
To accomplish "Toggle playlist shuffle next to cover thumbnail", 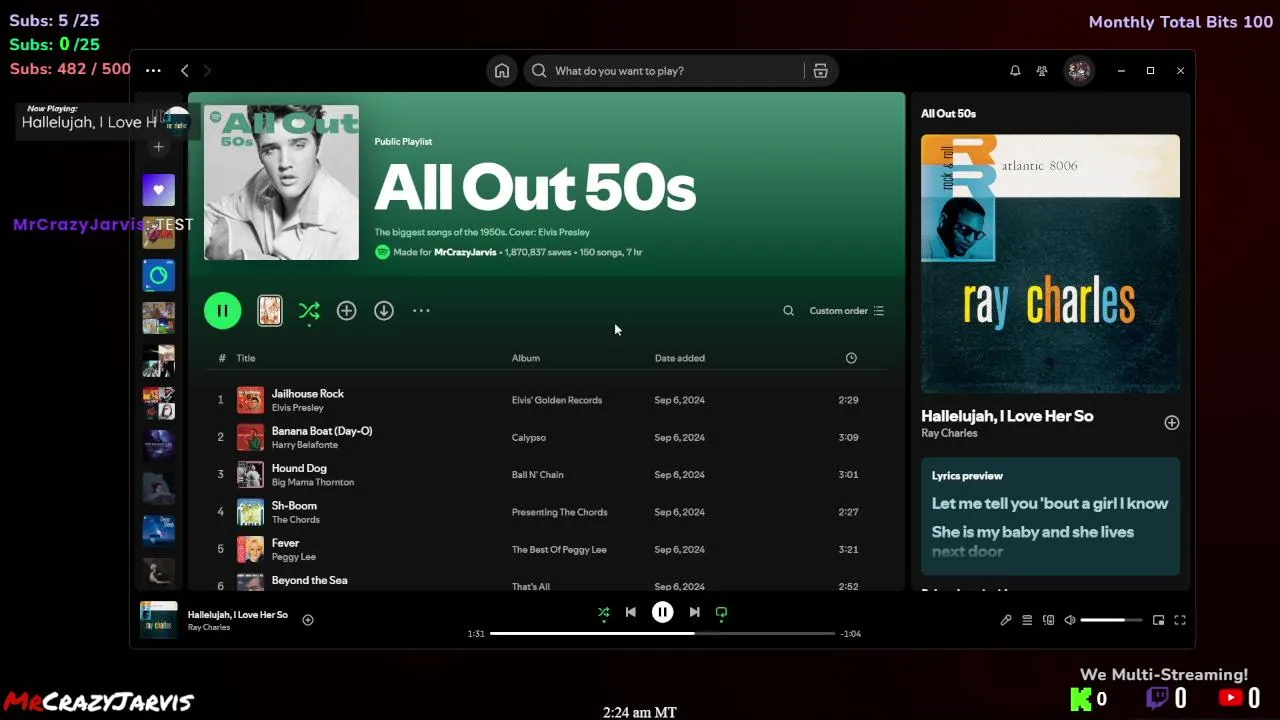I will click(x=309, y=311).
